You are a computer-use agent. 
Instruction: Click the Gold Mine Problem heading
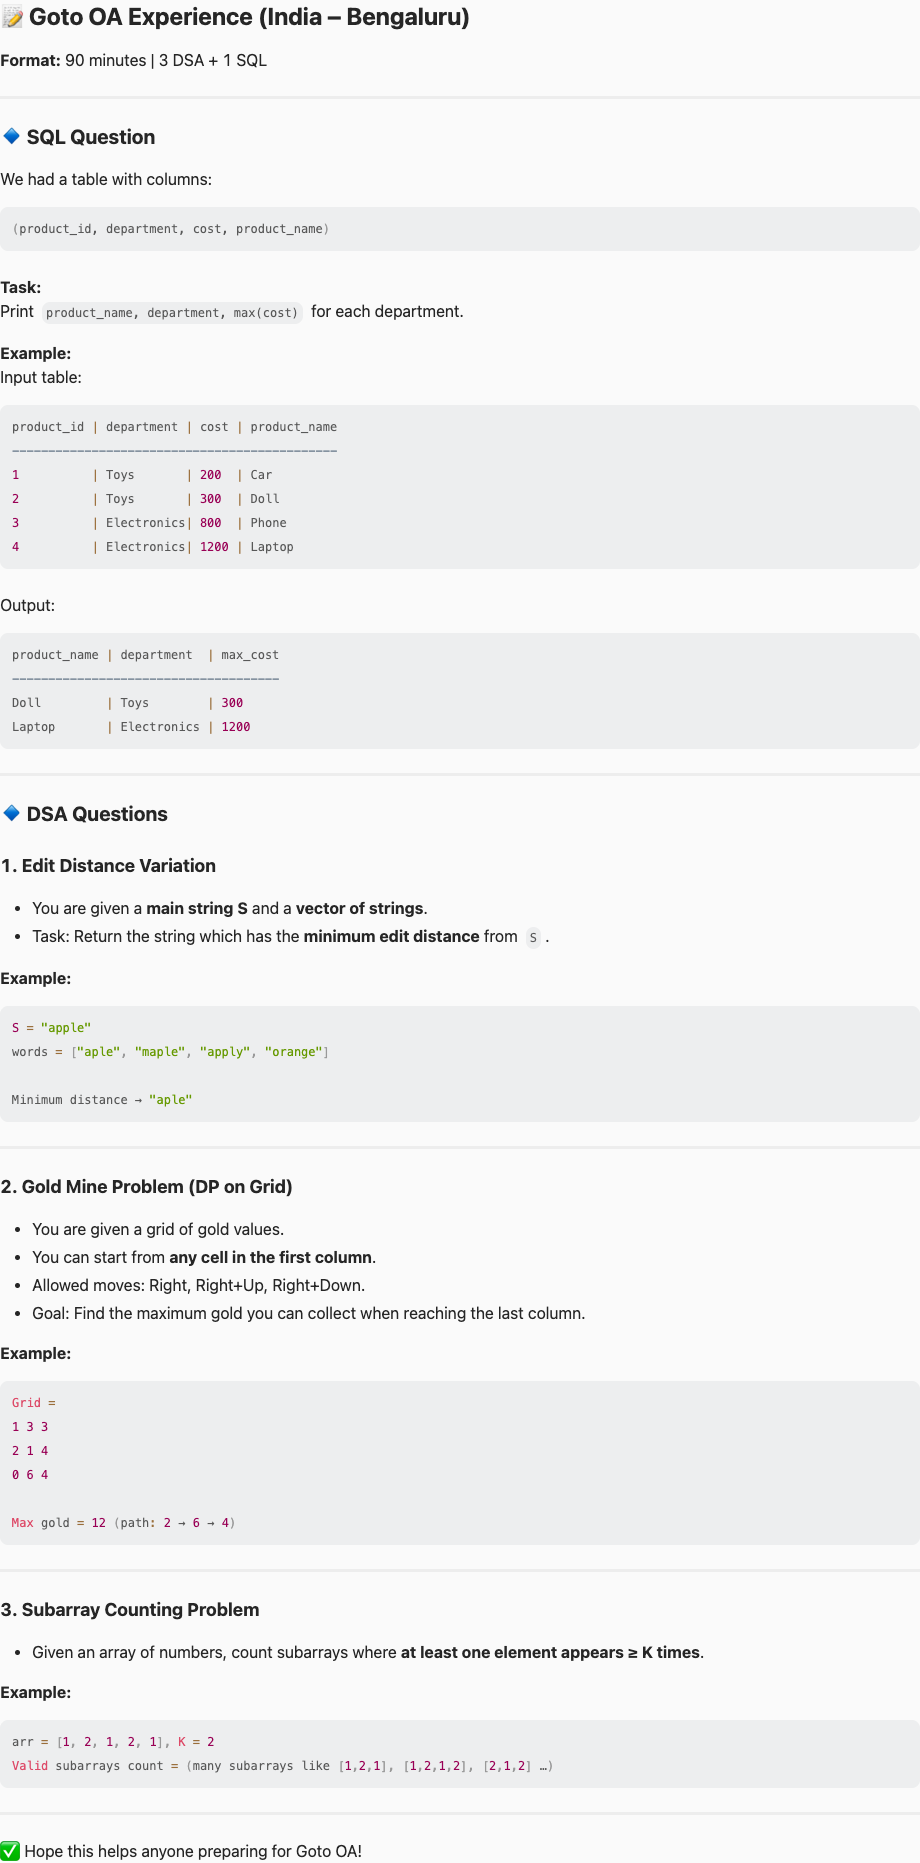[x=147, y=1187]
